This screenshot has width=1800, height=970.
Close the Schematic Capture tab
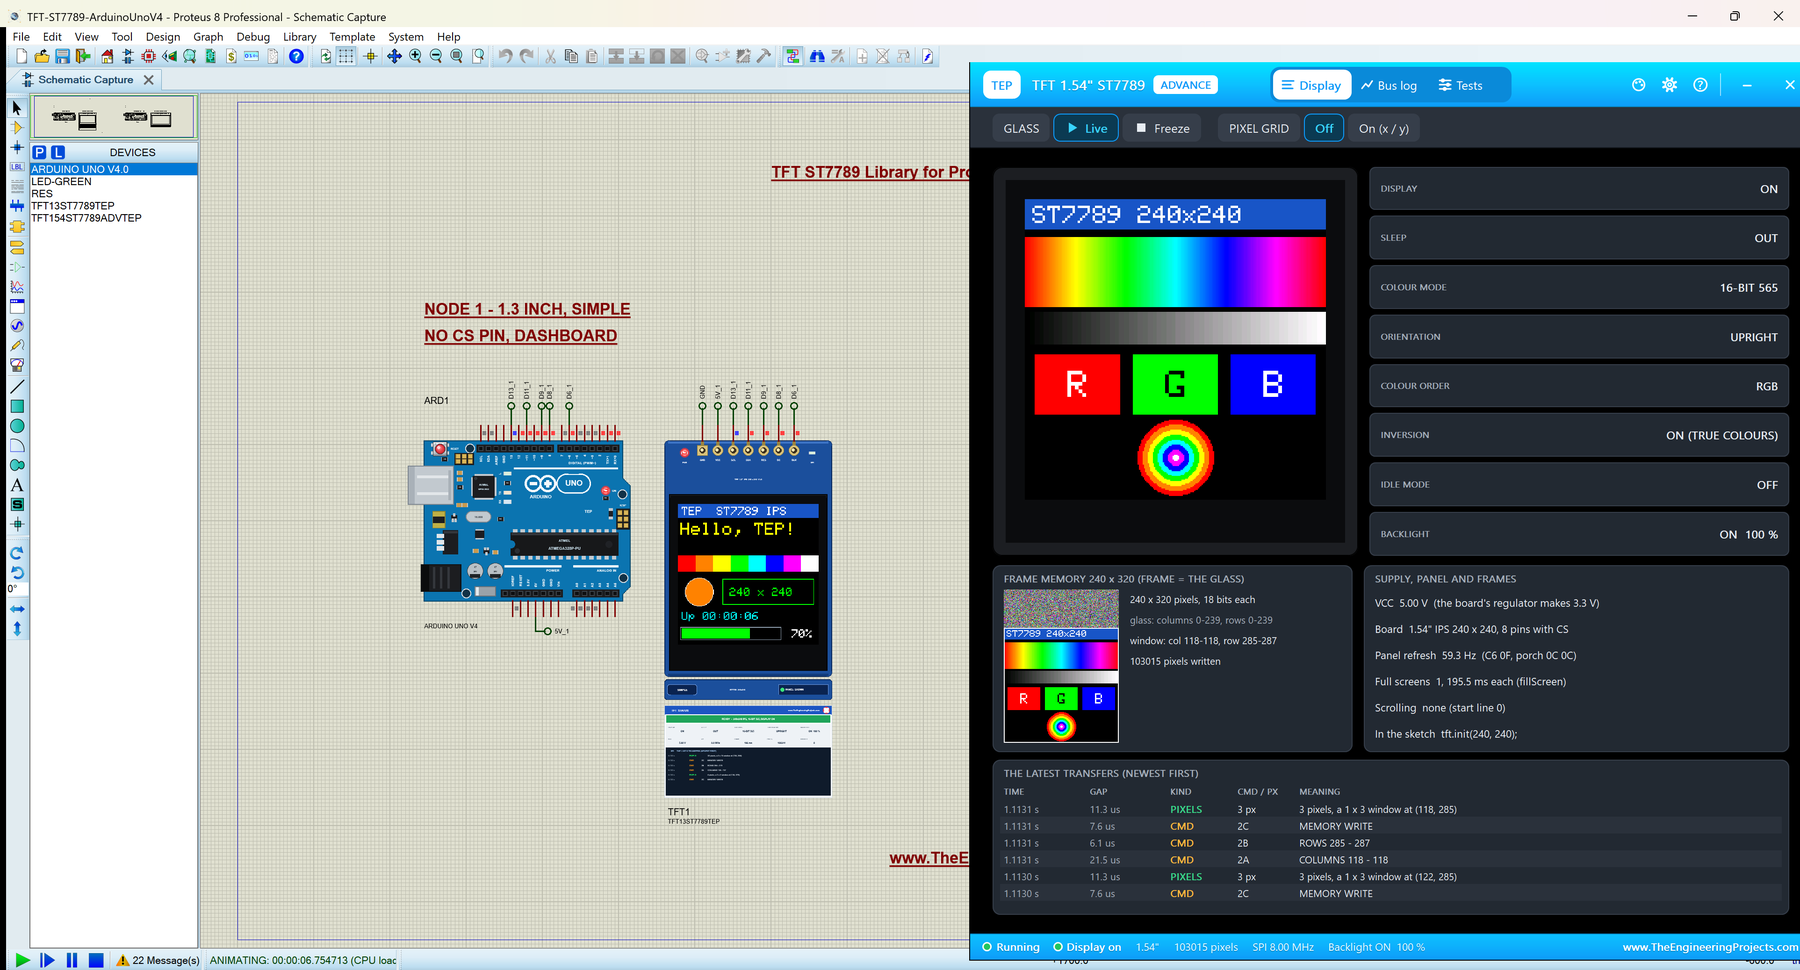[149, 80]
